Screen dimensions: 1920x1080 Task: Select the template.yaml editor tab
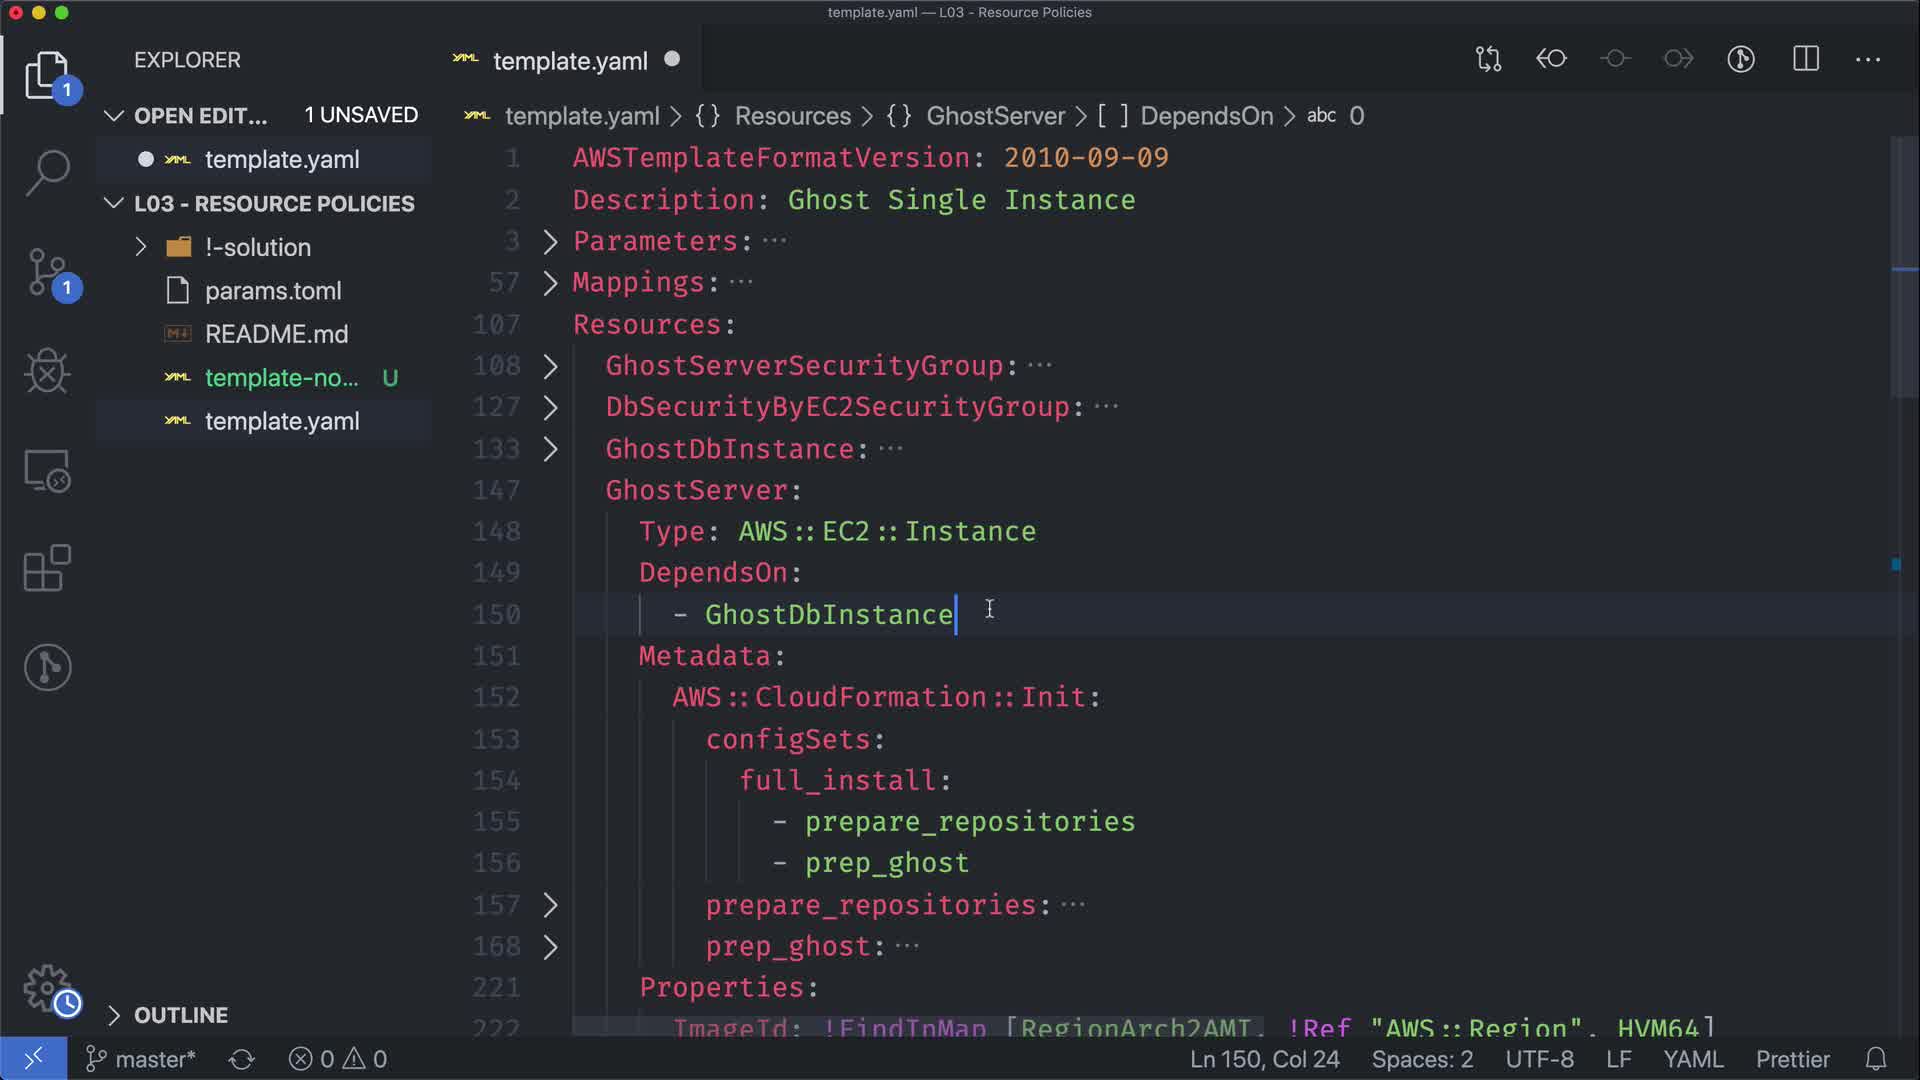(570, 61)
